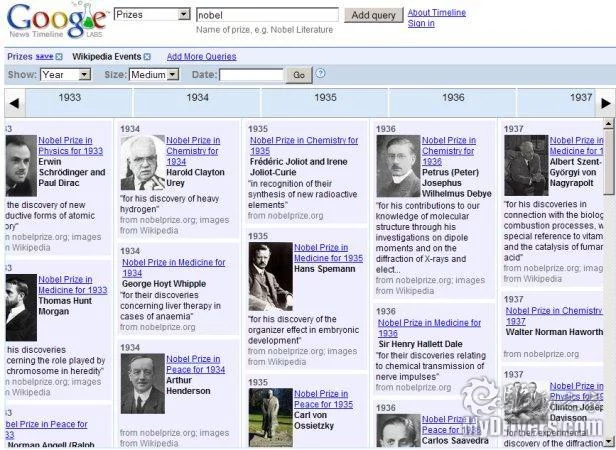Jump to 1935 in the timeline header
Image resolution: width=616 pixels, height=450 pixels.
(325, 98)
